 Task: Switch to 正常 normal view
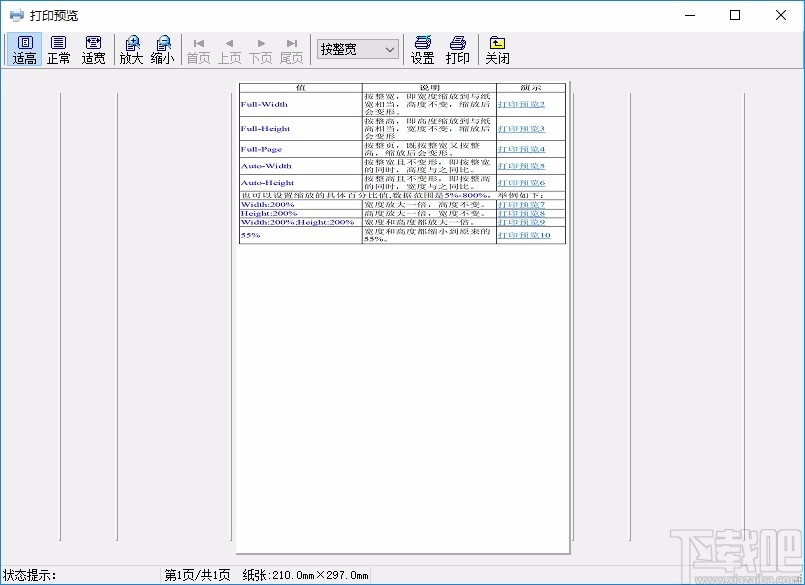pyautogui.click(x=59, y=50)
